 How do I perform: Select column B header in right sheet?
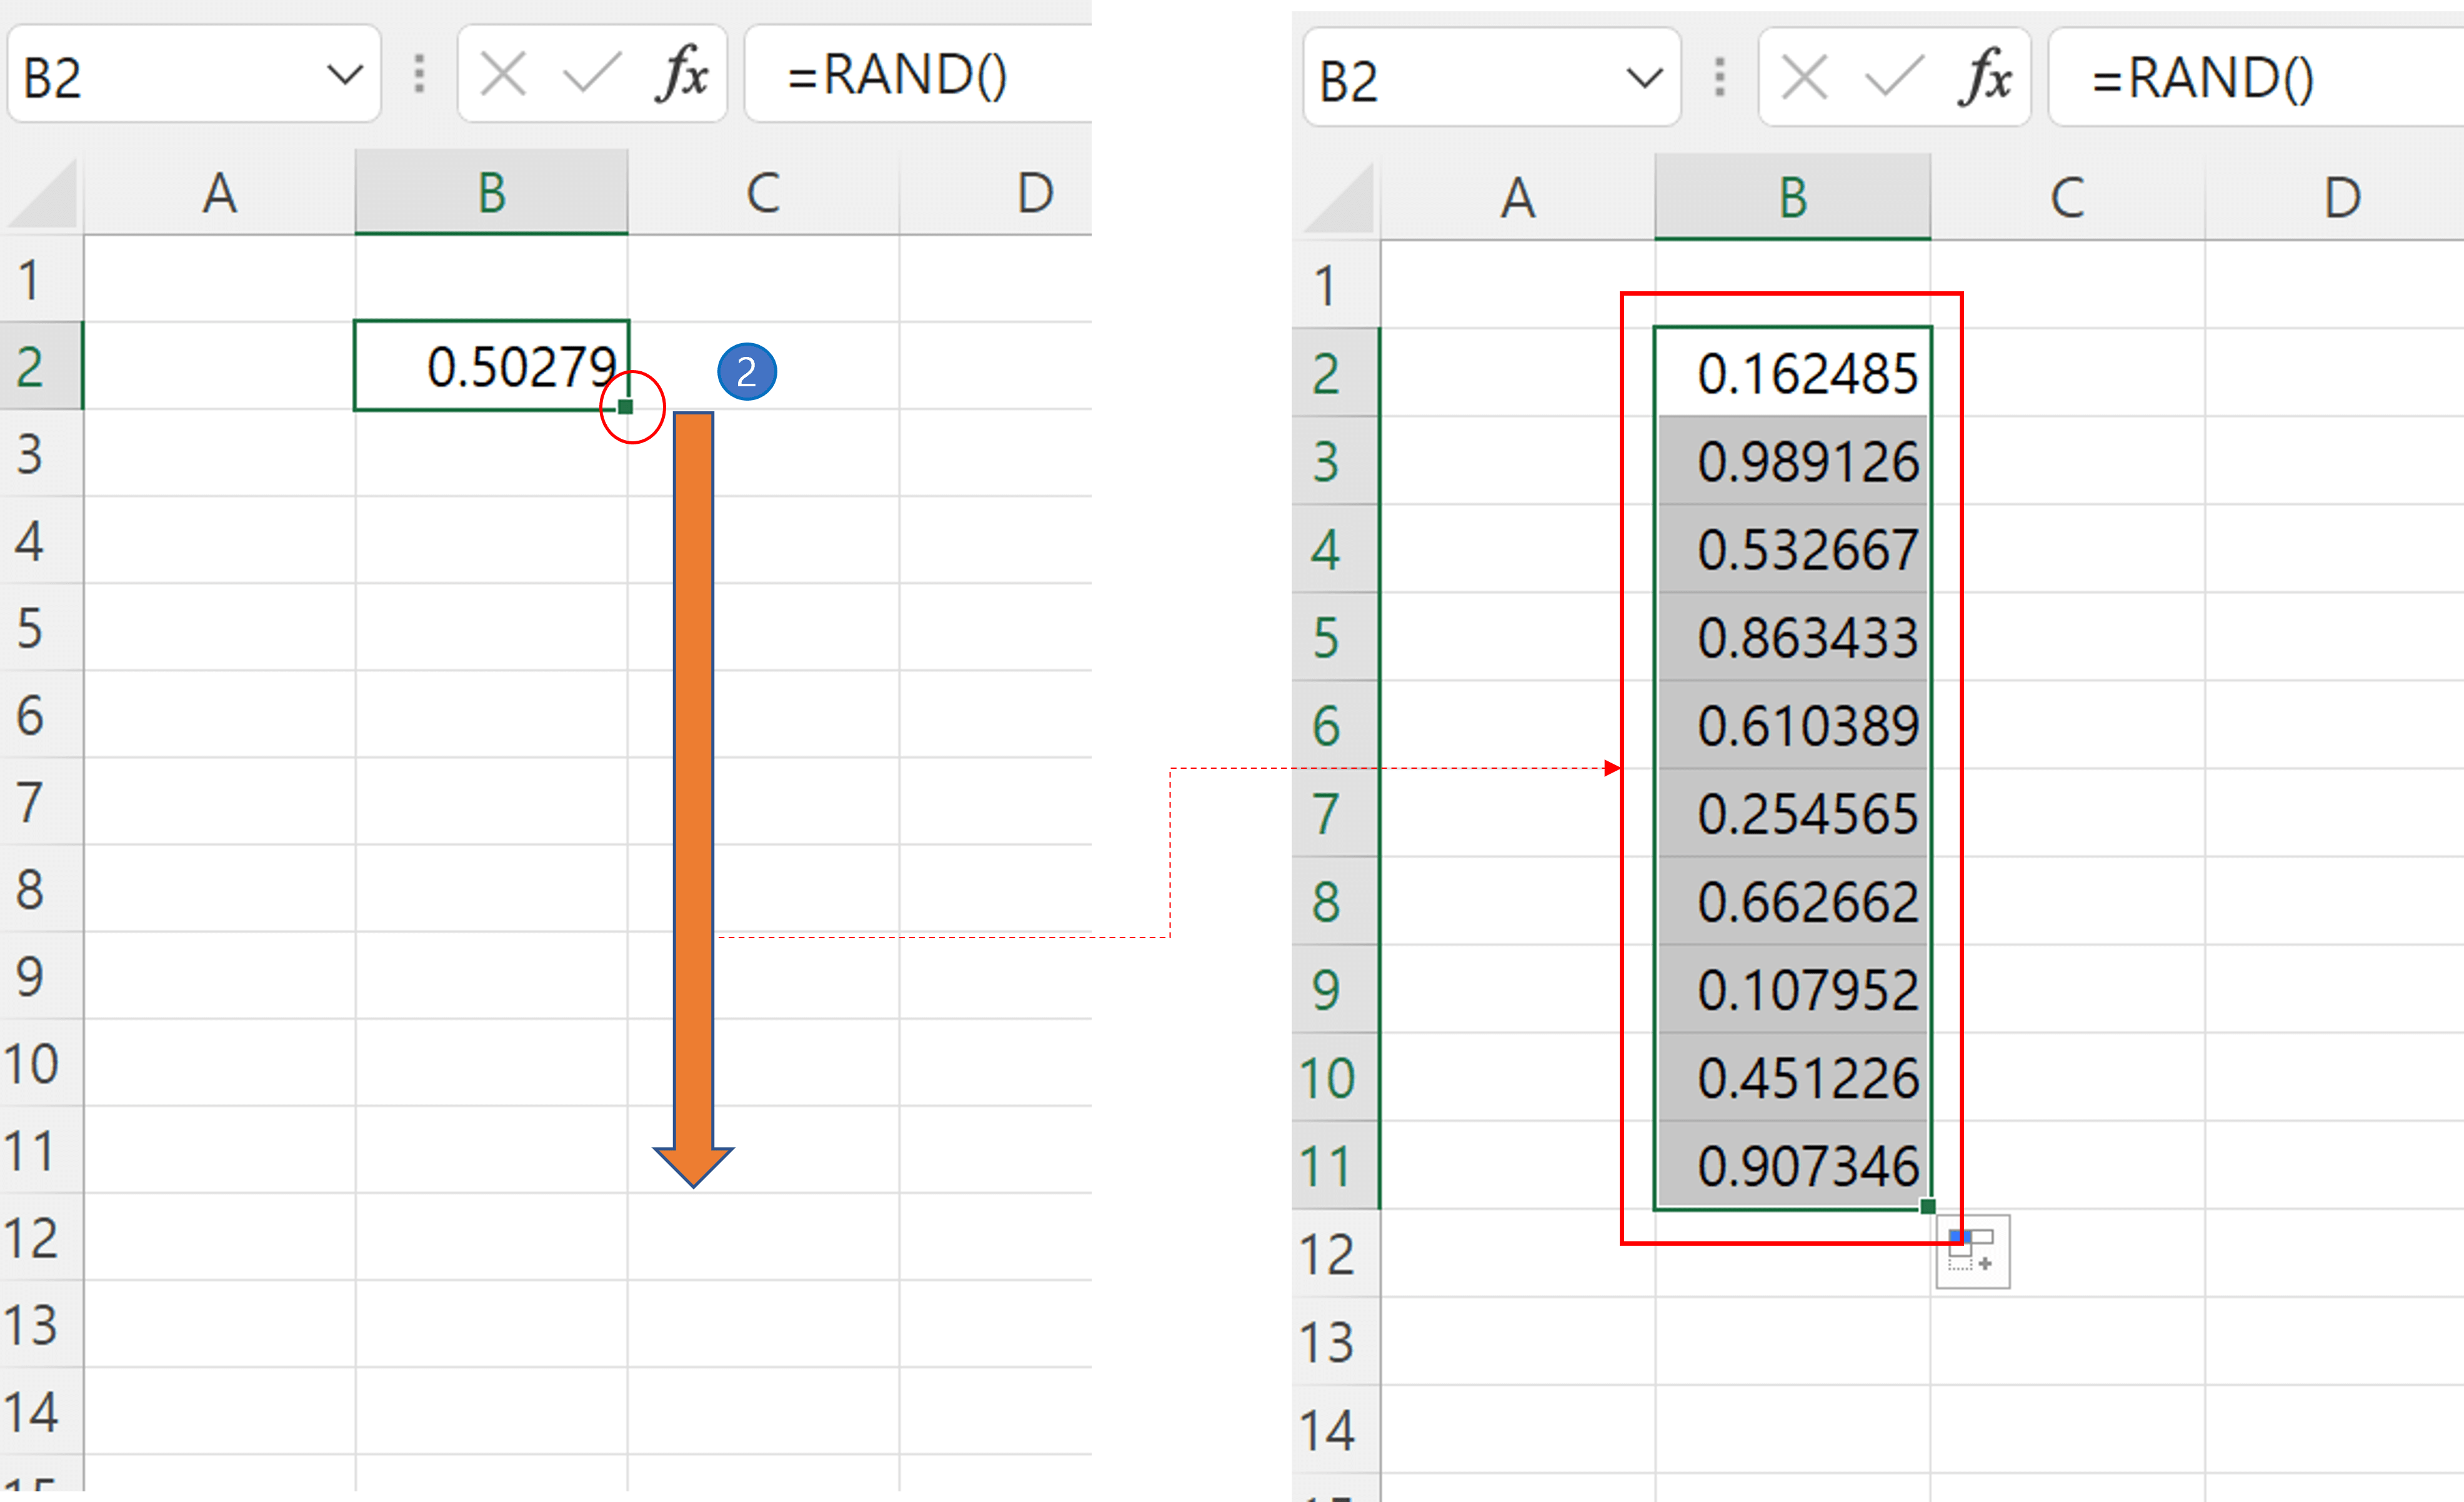point(1792,197)
